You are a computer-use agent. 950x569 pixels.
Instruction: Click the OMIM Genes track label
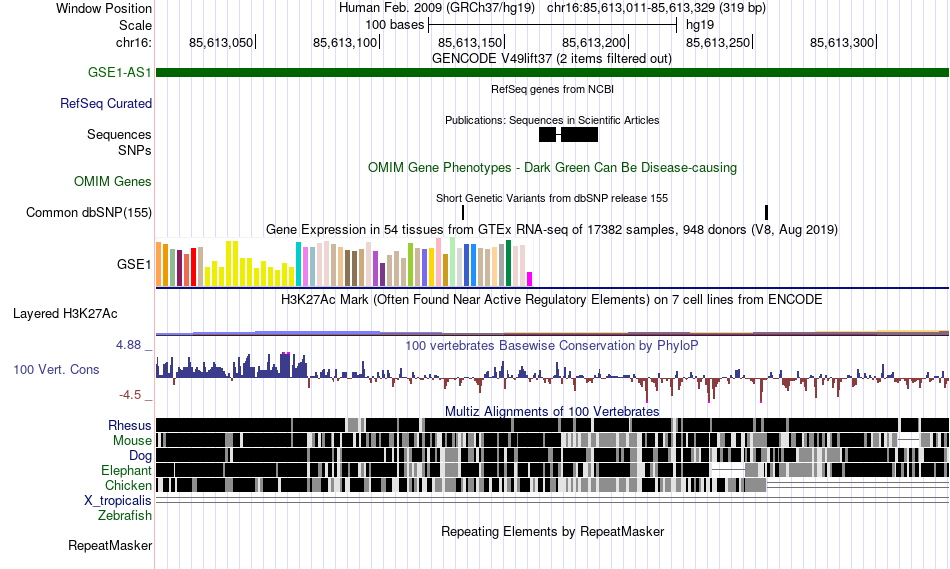click(113, 181)
